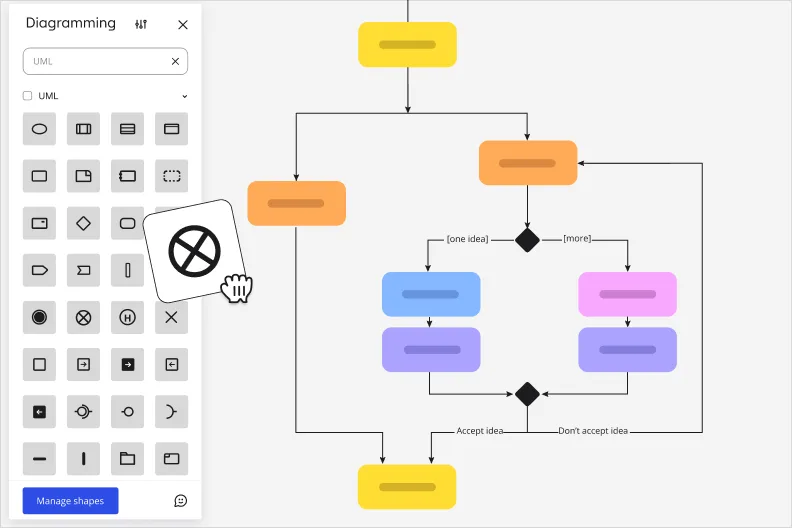This screenshot has height=528, width=792.
Task: Open the feedback smiley chat icon
Action: (x=181, y=500)
